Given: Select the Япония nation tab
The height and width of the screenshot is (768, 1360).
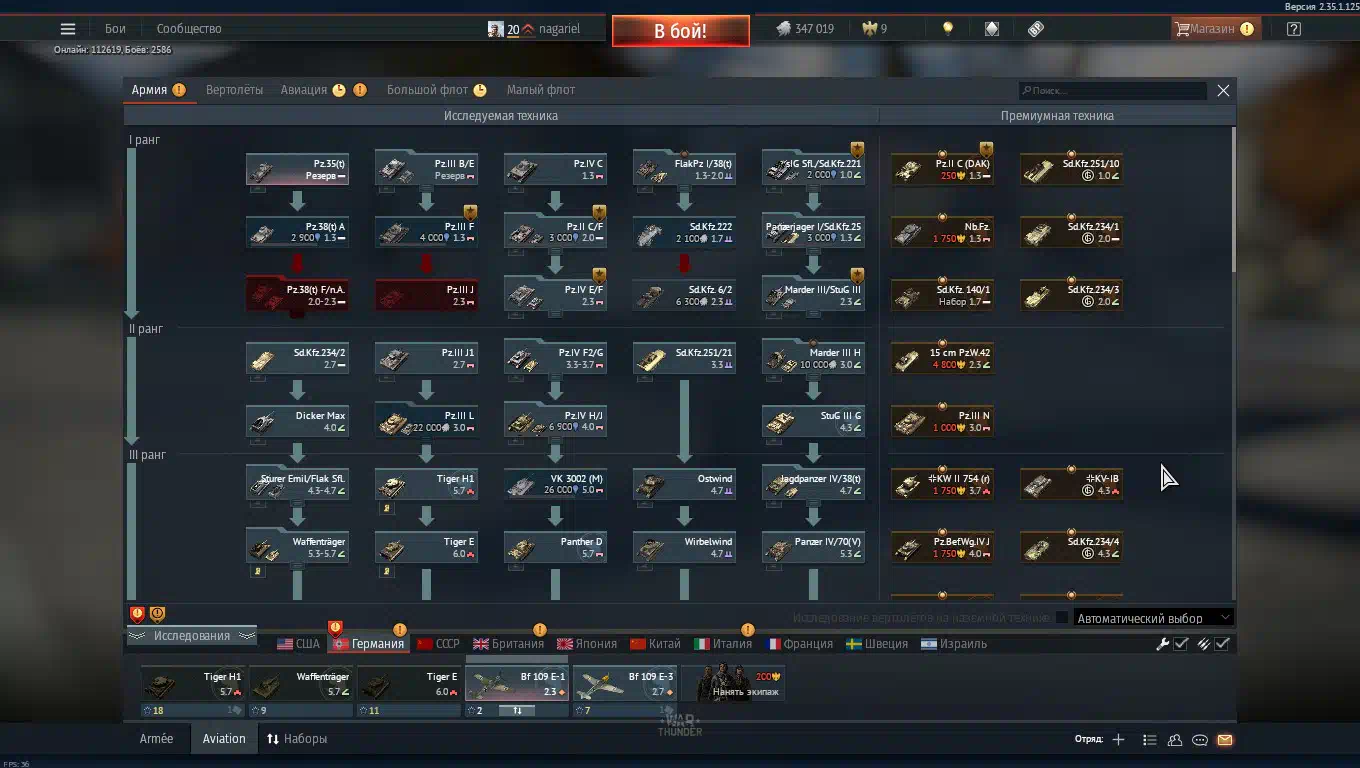Looking at the screenshot, I should pyautogui.click(x=587, y=644).
